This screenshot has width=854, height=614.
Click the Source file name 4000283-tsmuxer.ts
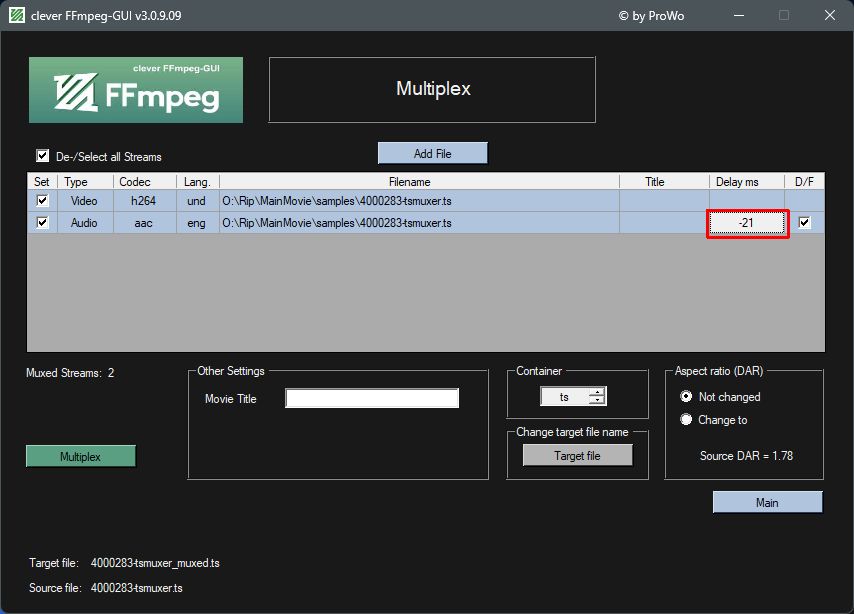coord(137,588)
